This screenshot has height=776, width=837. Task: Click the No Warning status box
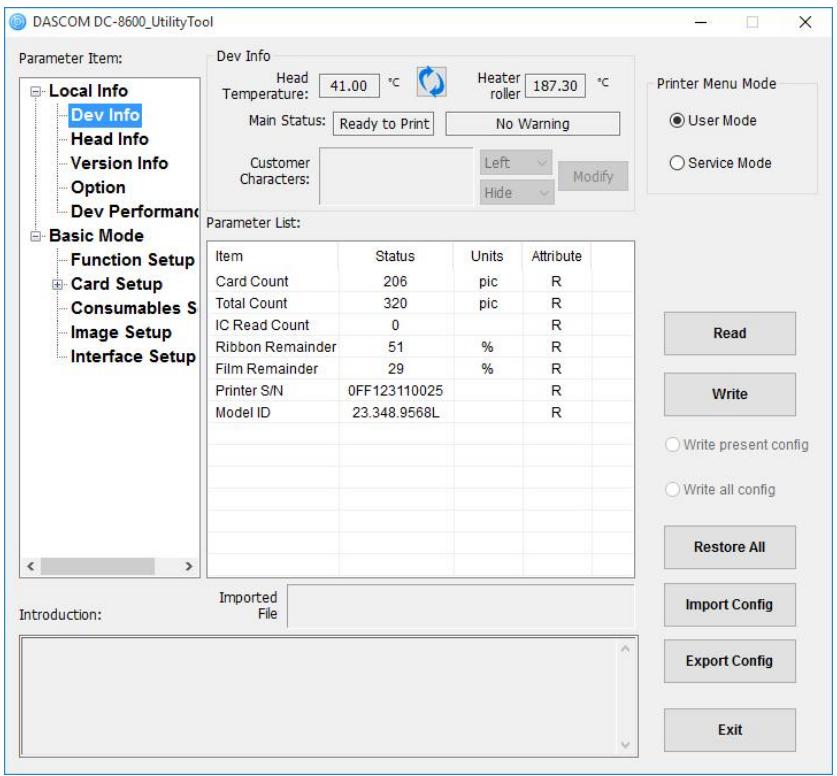(x=533, y=124)
